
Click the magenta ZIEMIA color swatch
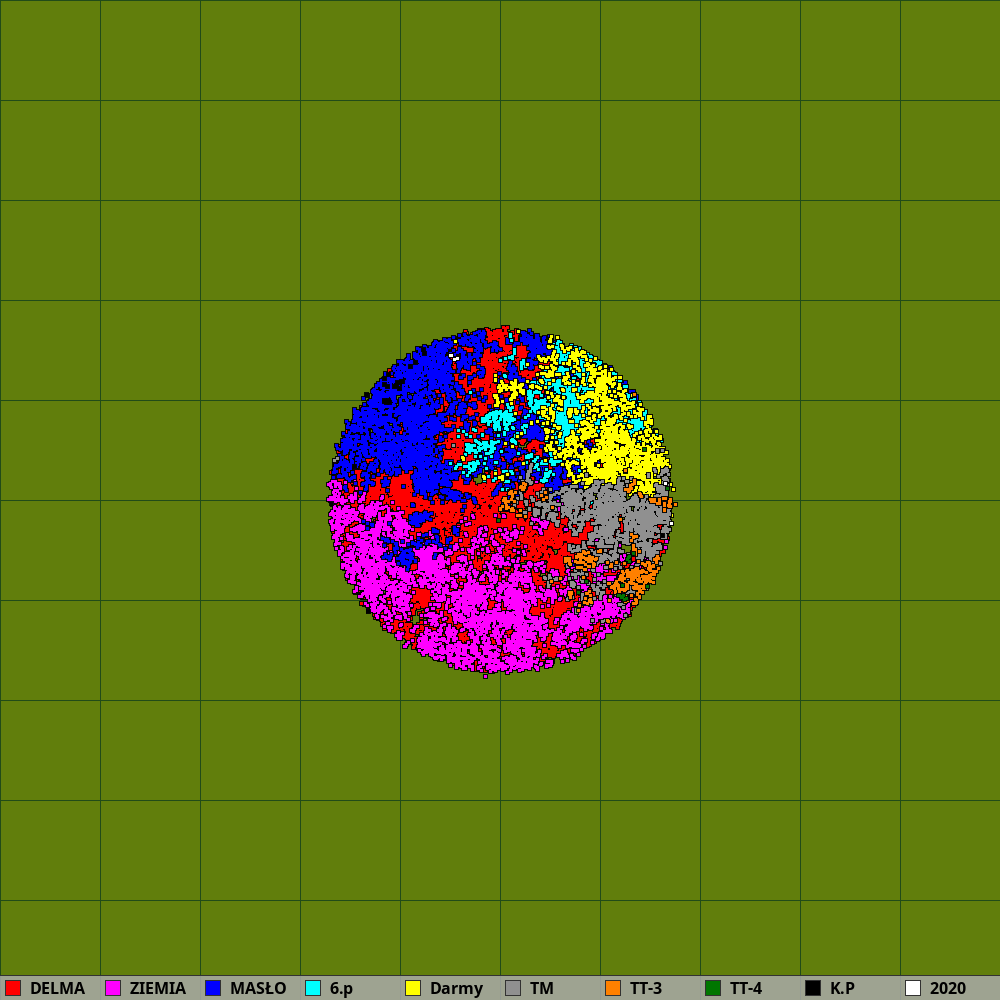point(113,988)
